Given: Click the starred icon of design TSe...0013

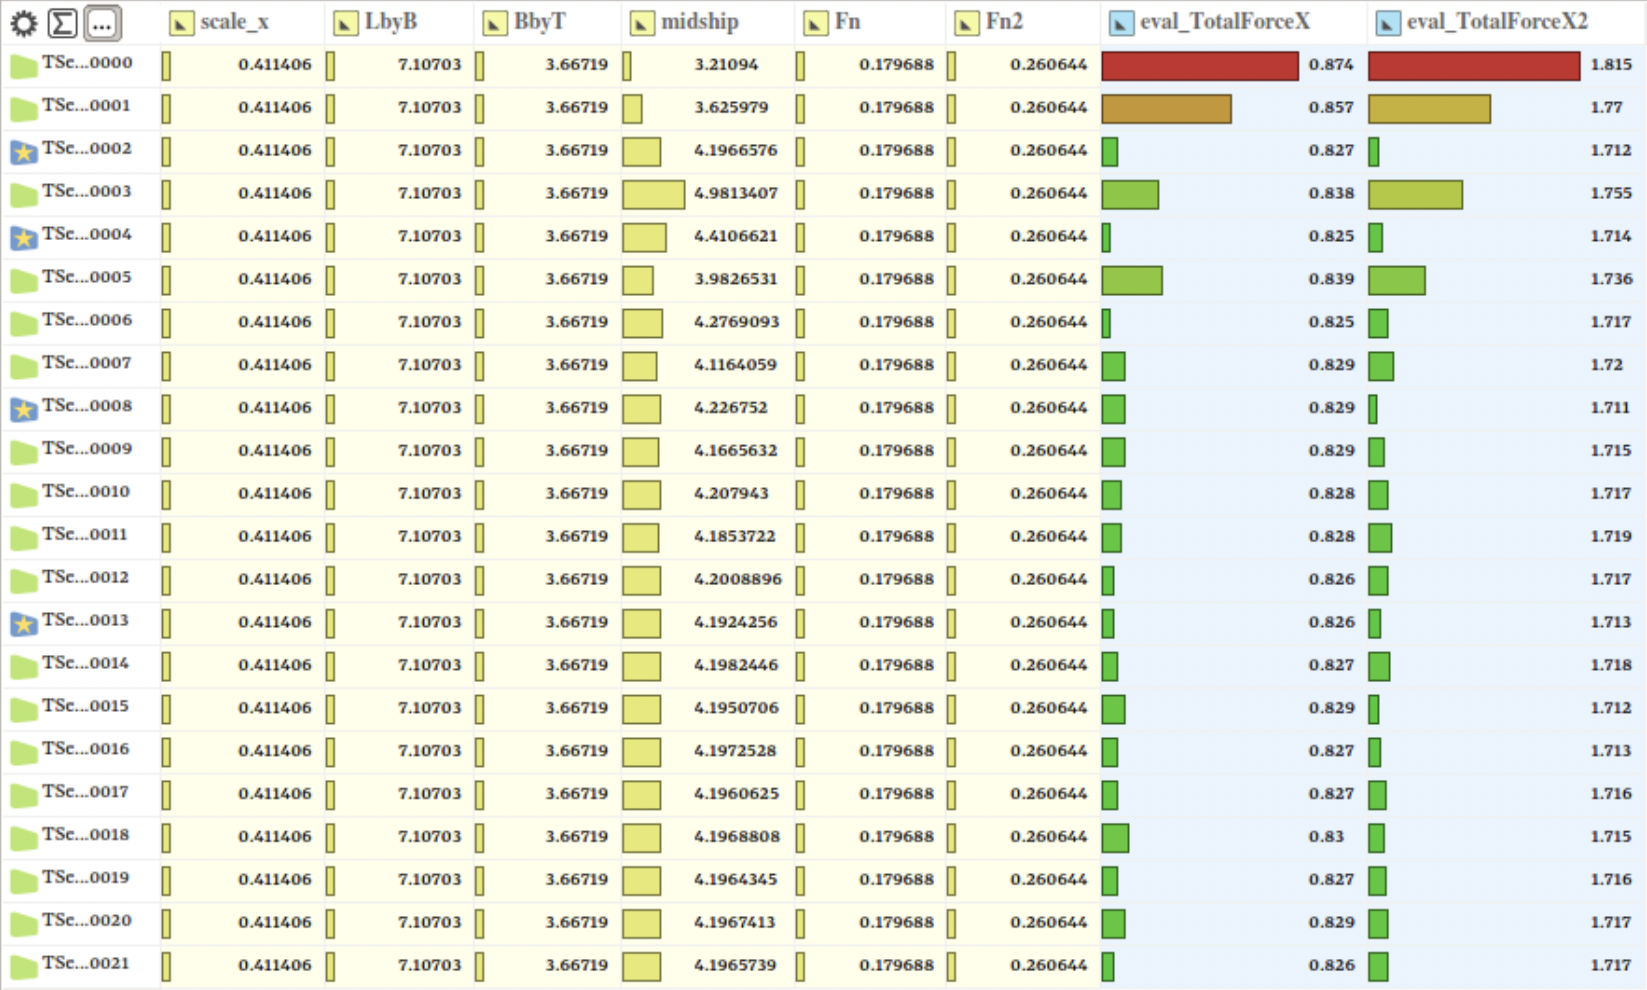Looking at the screenshot, I should click(24, 624).
